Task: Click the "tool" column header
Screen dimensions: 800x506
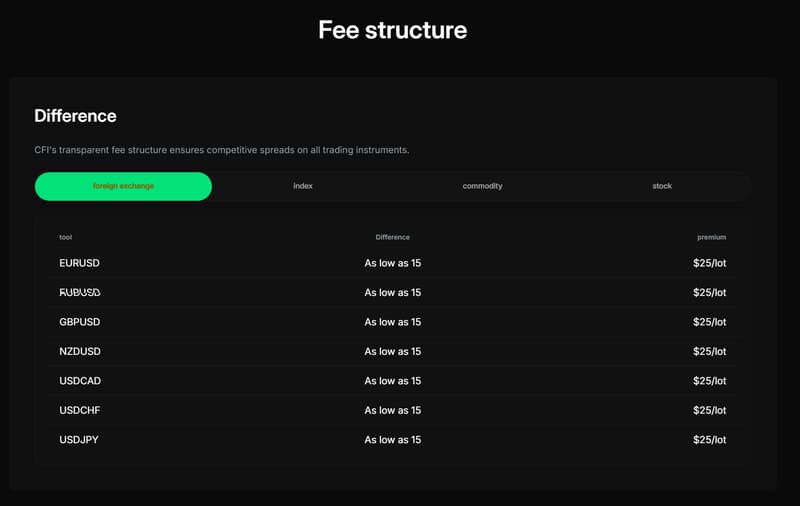Action: 66,237
